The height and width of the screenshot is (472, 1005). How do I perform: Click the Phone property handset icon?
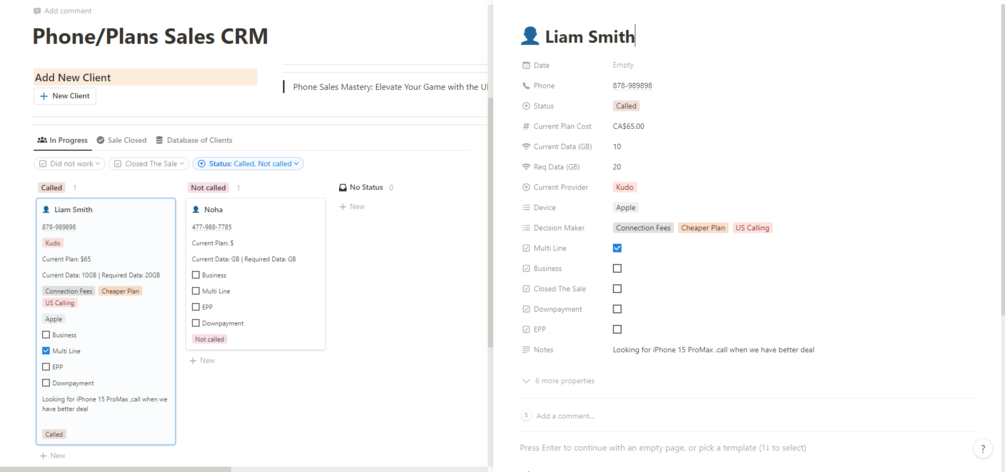coord(527,86)
